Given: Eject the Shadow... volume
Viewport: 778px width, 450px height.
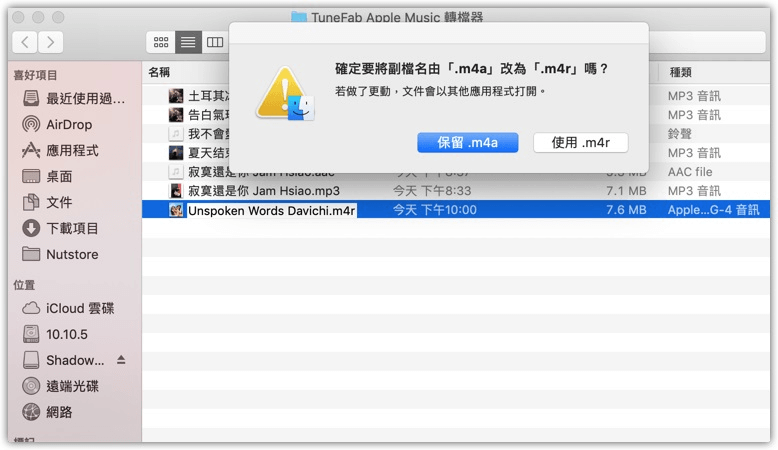Looking at the screenshot, I should tap(121, 360).
